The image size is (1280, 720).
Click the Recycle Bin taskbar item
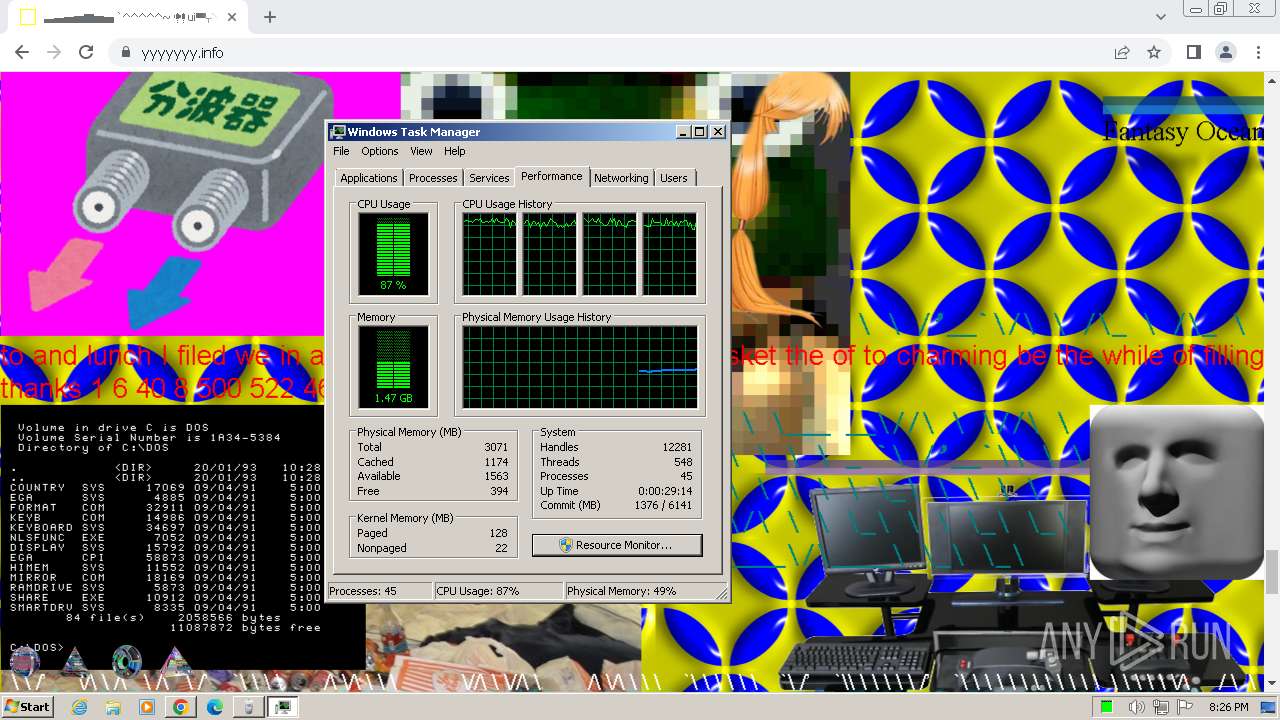coord(249,707)
